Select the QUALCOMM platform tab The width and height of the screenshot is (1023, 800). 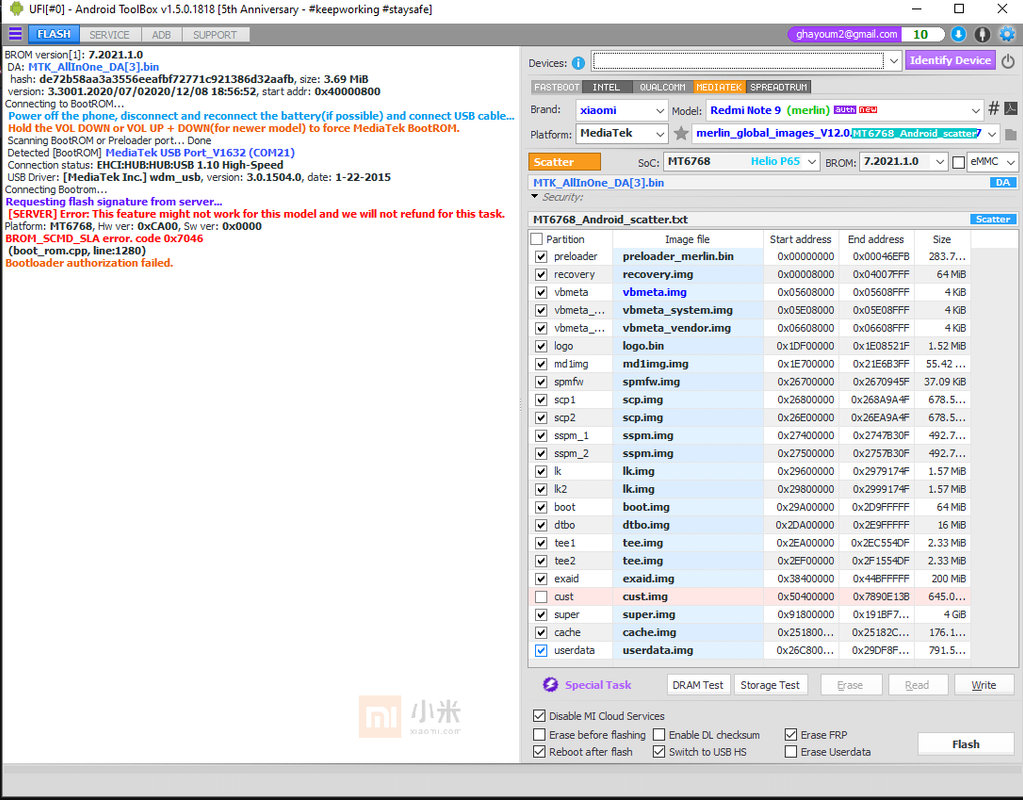662,87
